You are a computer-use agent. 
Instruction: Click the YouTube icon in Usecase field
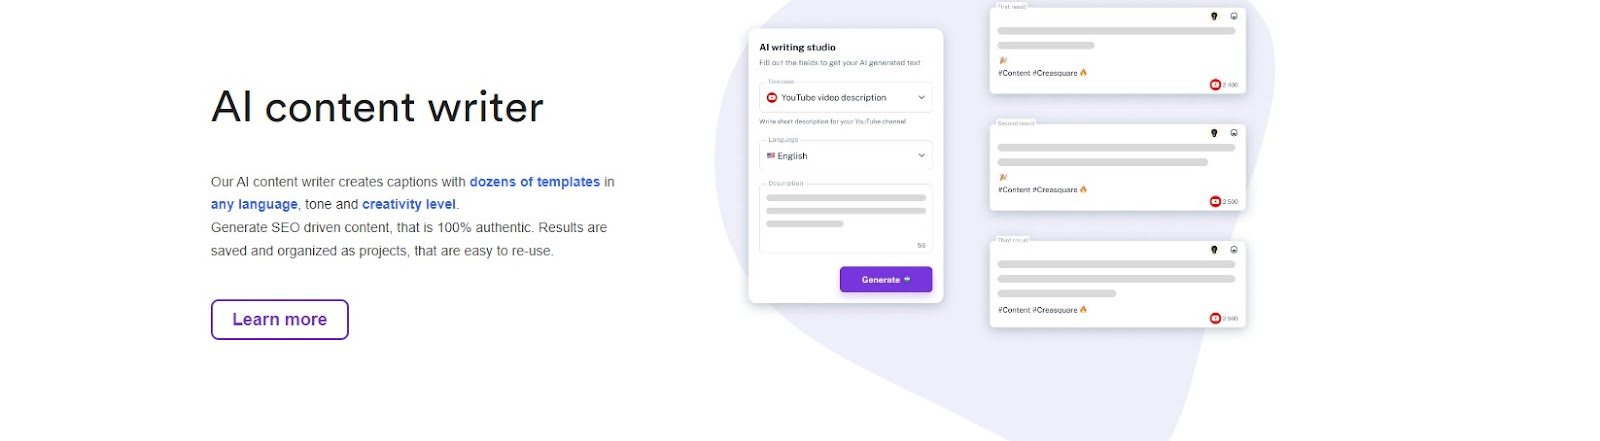[x=772, y=98]
